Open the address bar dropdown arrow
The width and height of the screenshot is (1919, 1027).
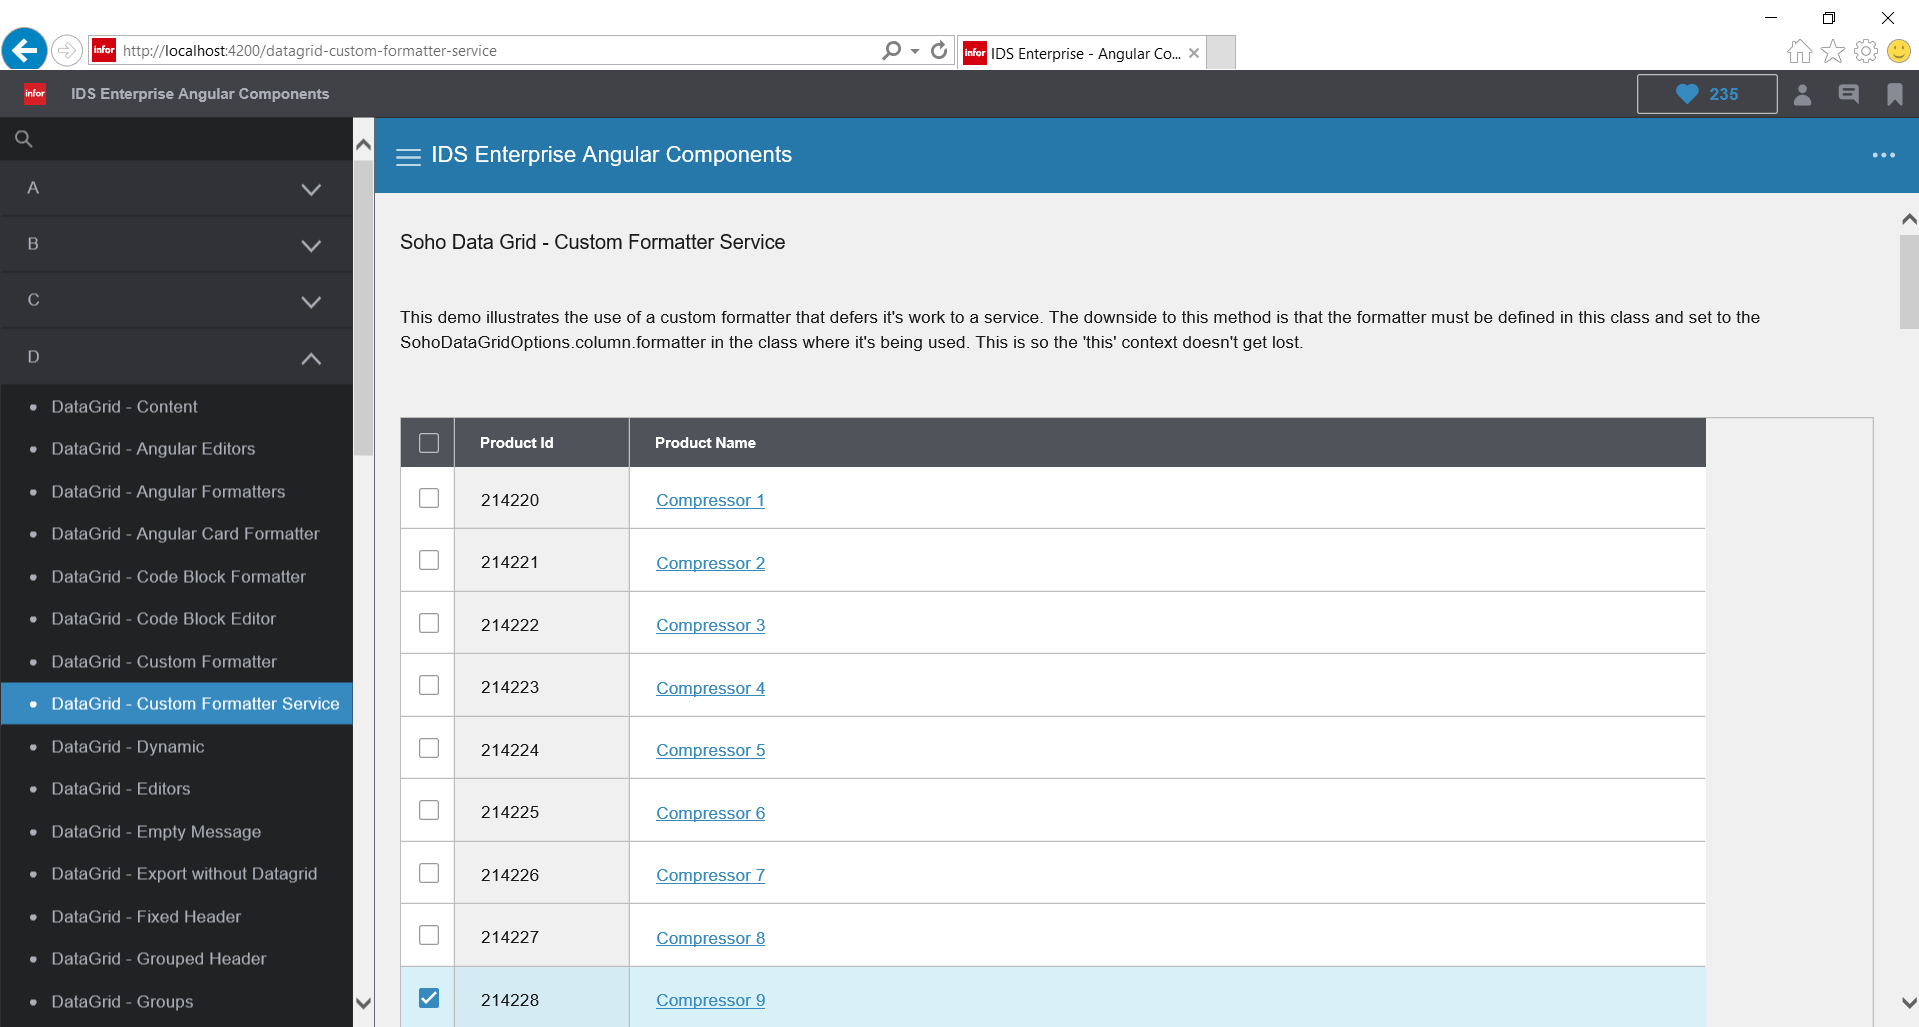[x=915, y=51]
